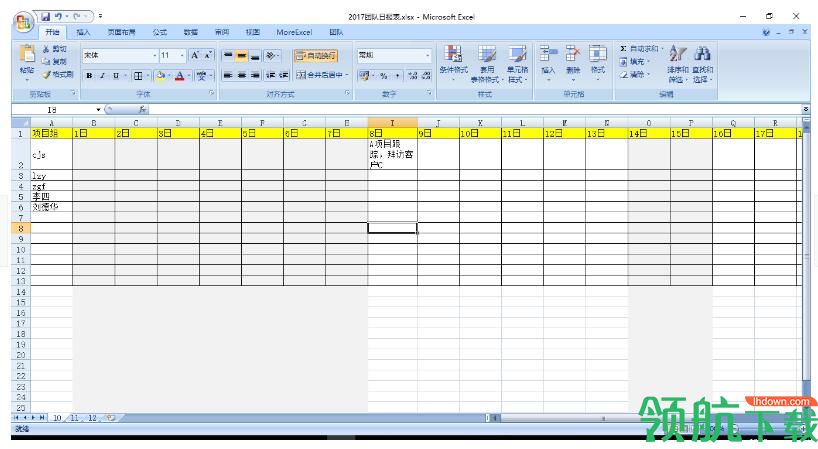This screenshot has width=818, height=449.
Task: Click AutoSum (自动求和)
Action: (640, 48)
